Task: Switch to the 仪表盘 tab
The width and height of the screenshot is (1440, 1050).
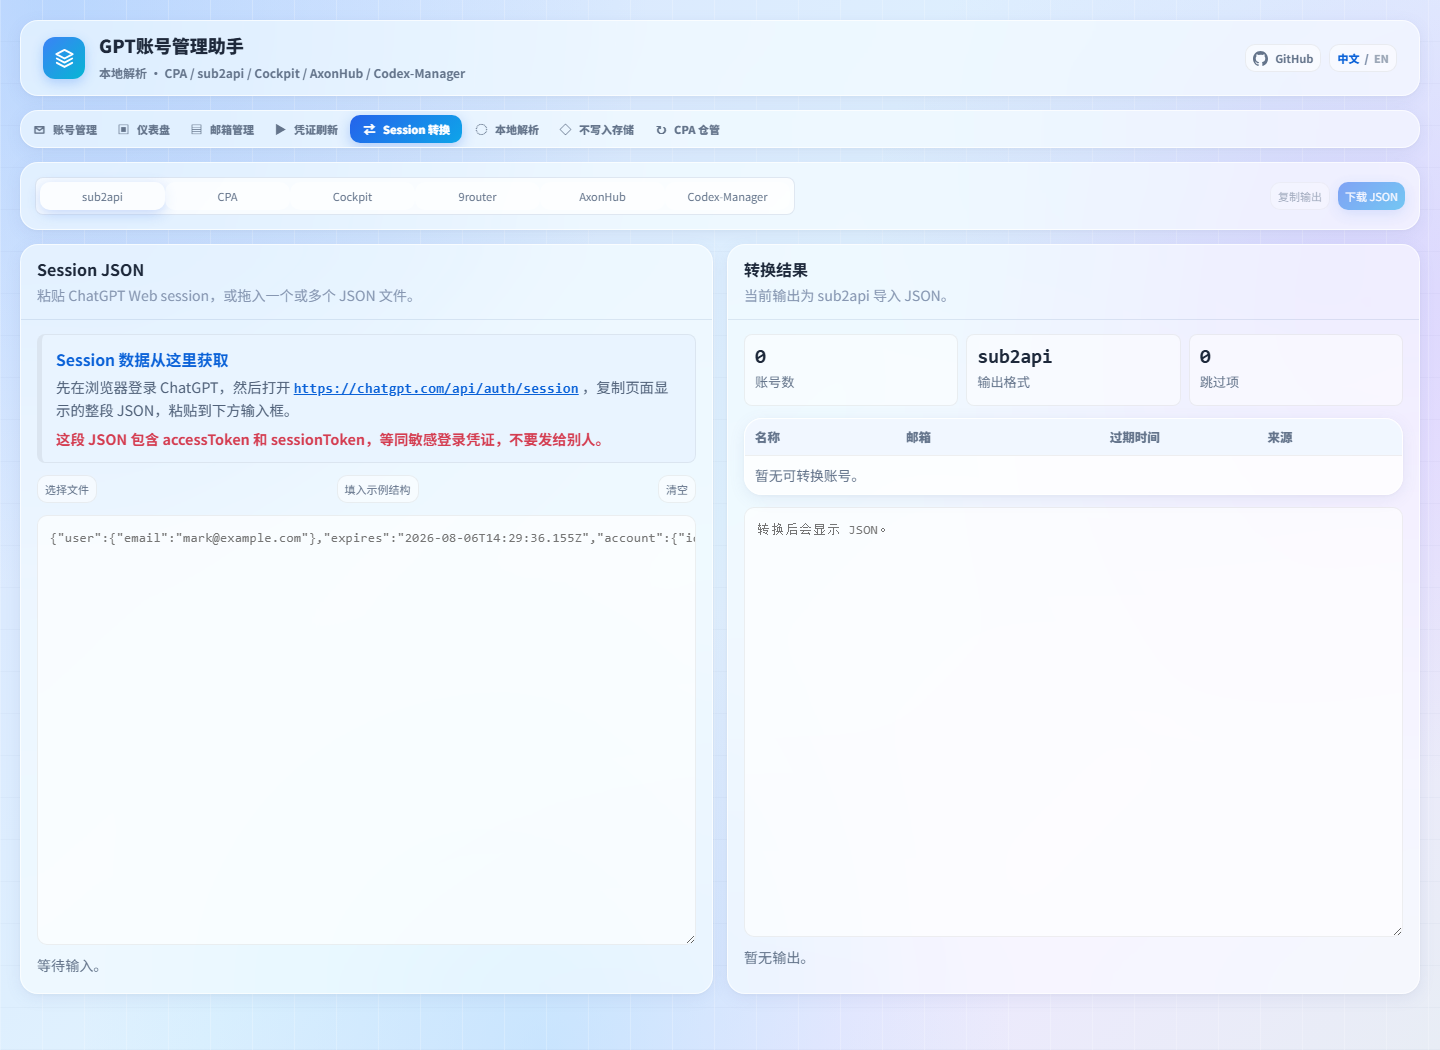Action: [144, 130]
